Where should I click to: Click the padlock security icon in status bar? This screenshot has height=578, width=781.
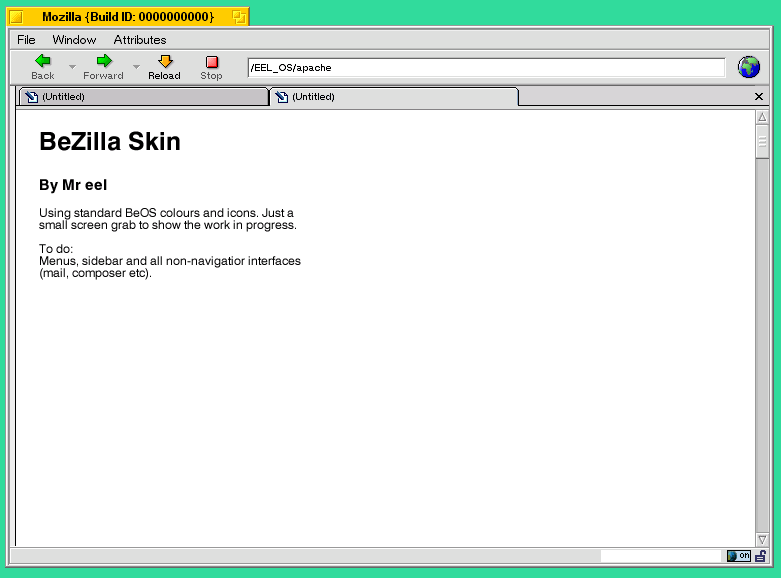point(761,556)
